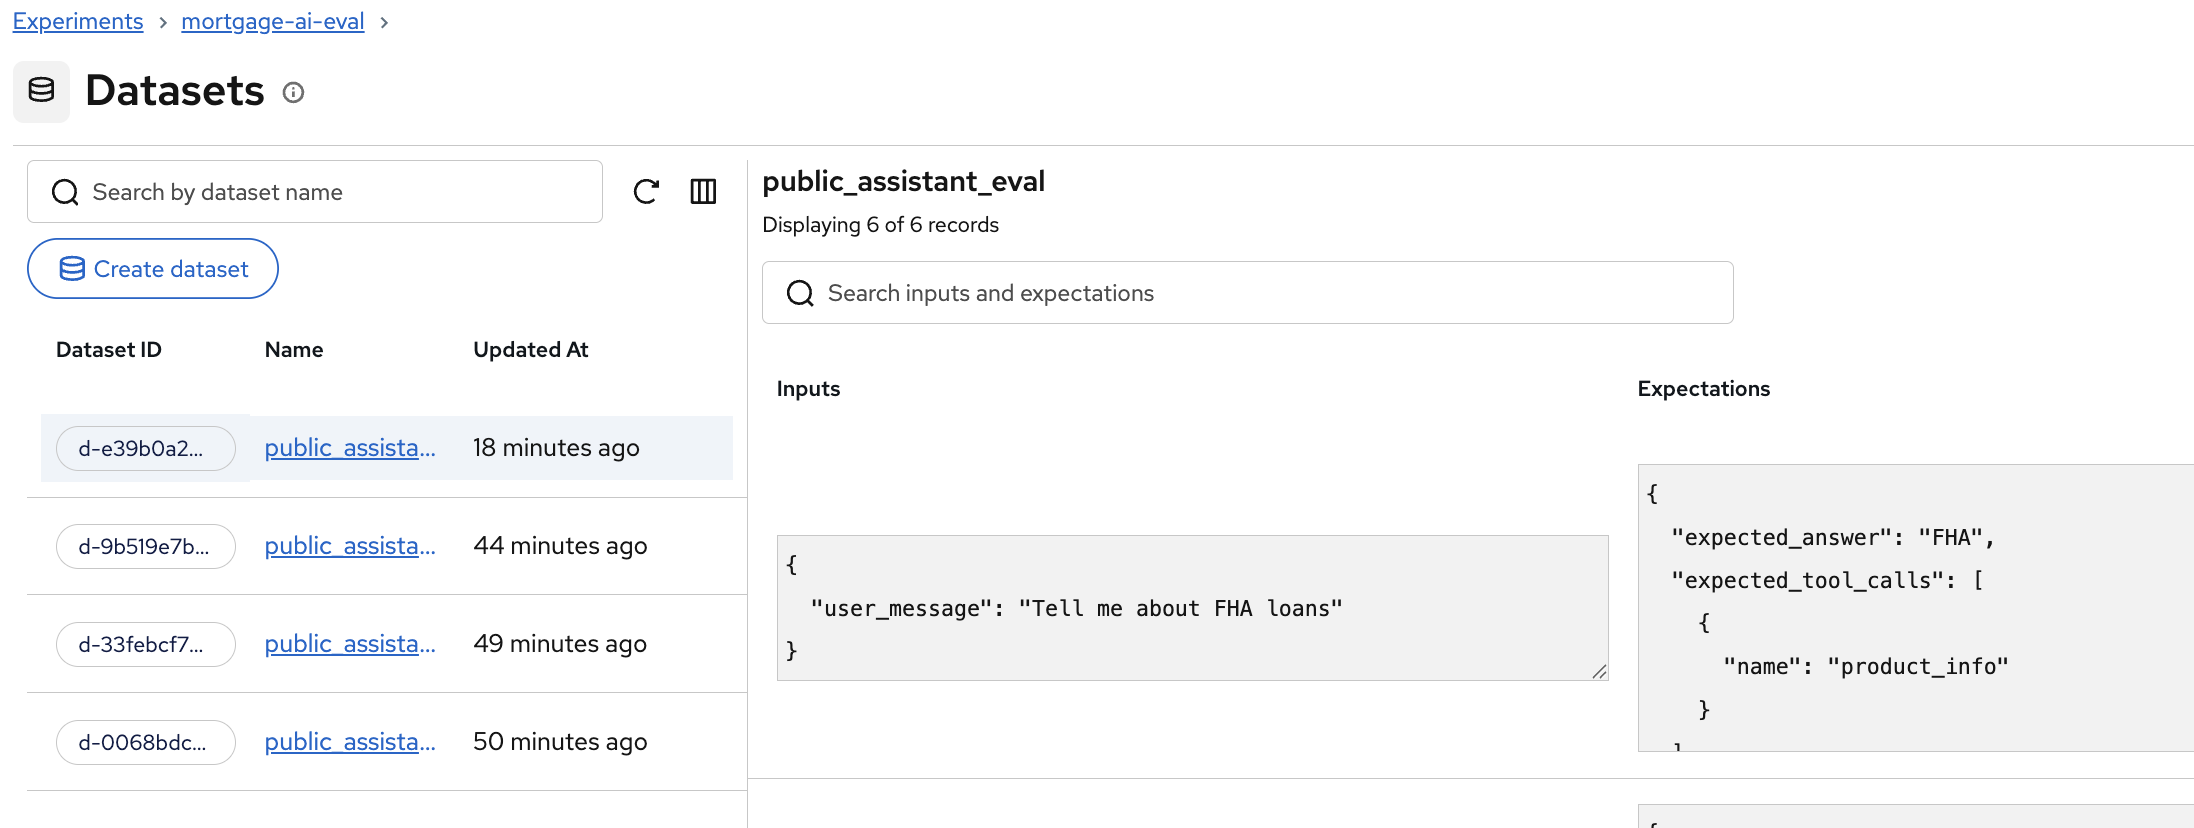The height and width of the screenshot is (828, 2194).
Task: Go to mortgage-ai-eval breadcrumb link
Action: click(x=272, y=21)
